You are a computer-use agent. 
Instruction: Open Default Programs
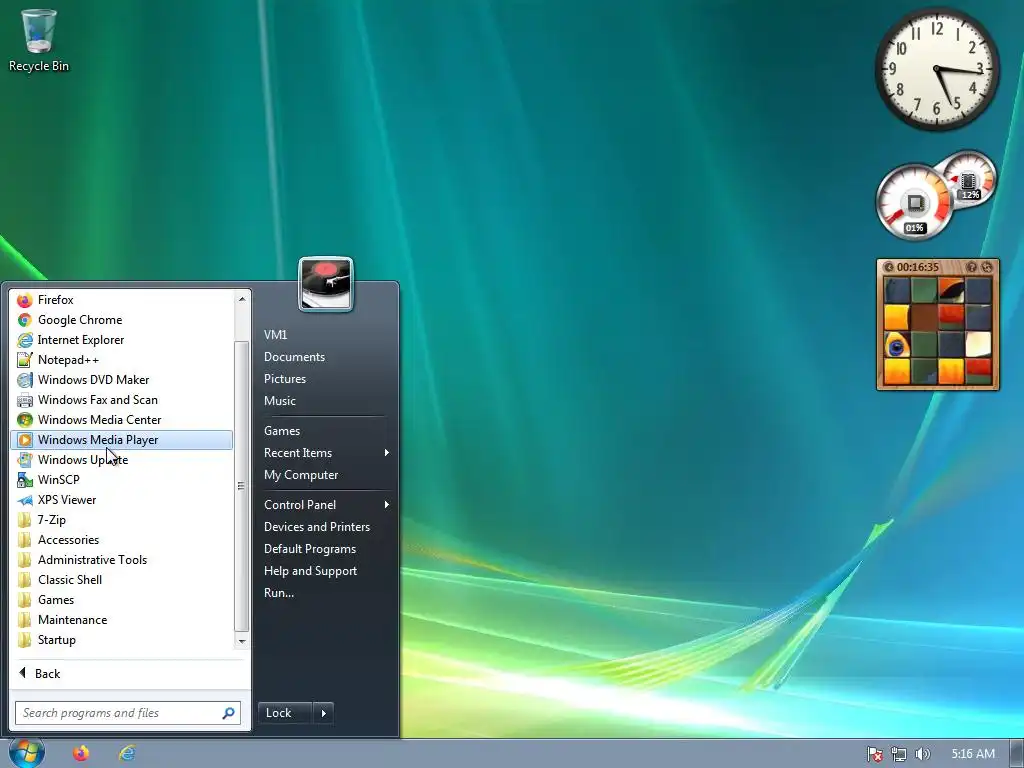pos(325,549)
